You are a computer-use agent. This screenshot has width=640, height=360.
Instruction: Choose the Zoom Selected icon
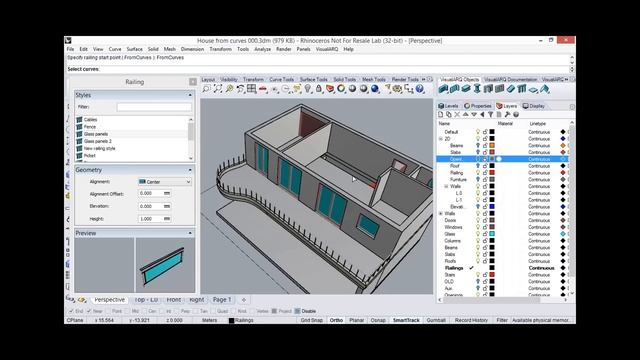click(229, 89)
